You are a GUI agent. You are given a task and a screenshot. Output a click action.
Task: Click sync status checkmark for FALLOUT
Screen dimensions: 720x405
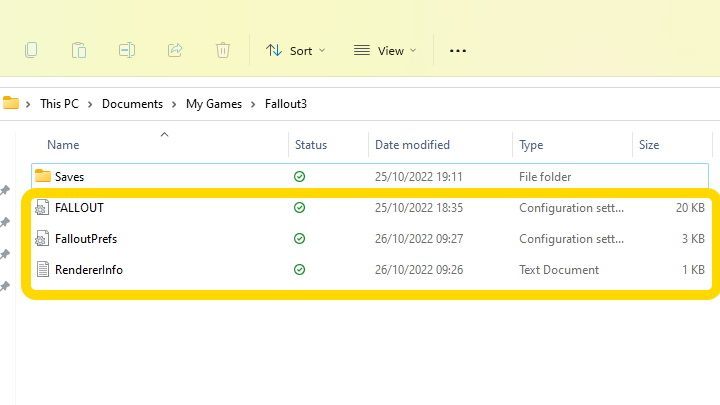pyautogui.click(x=299, y=208)
